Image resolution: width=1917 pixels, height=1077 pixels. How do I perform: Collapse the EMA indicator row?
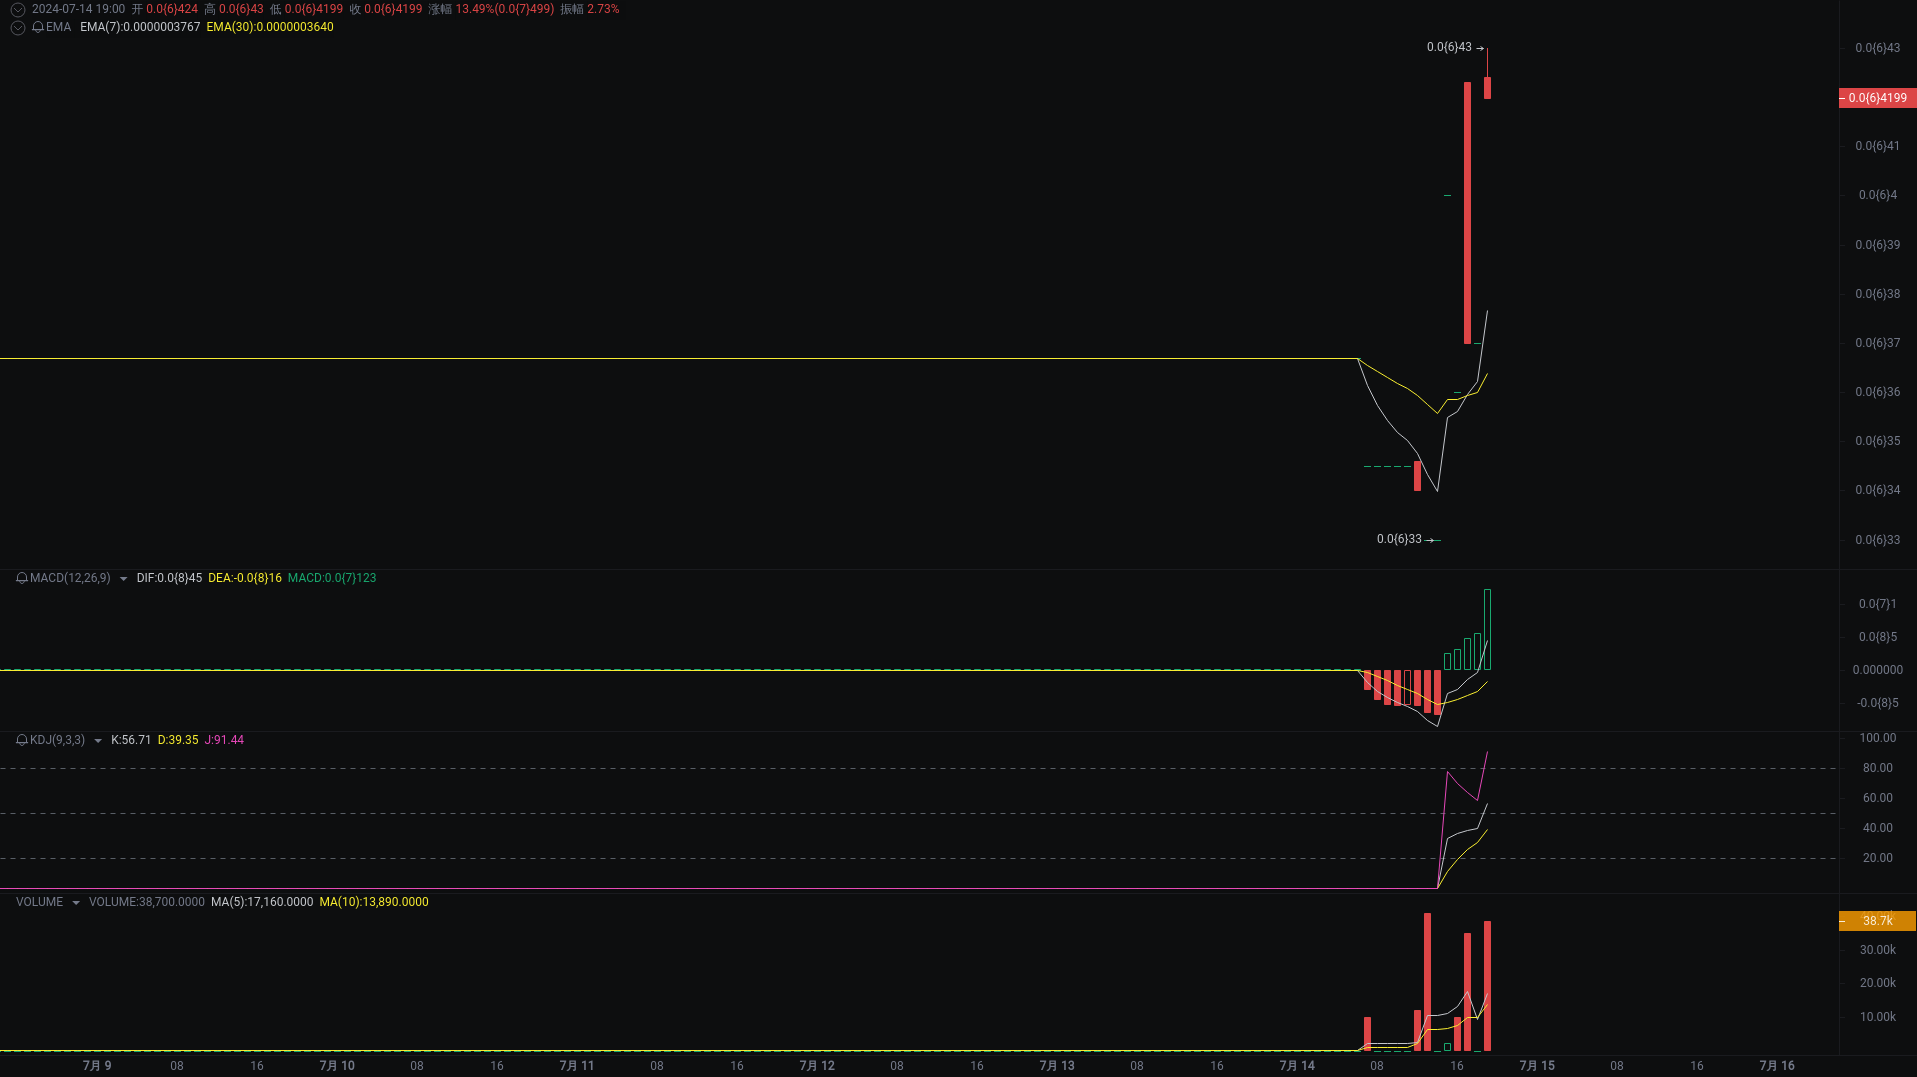[16, 28]
